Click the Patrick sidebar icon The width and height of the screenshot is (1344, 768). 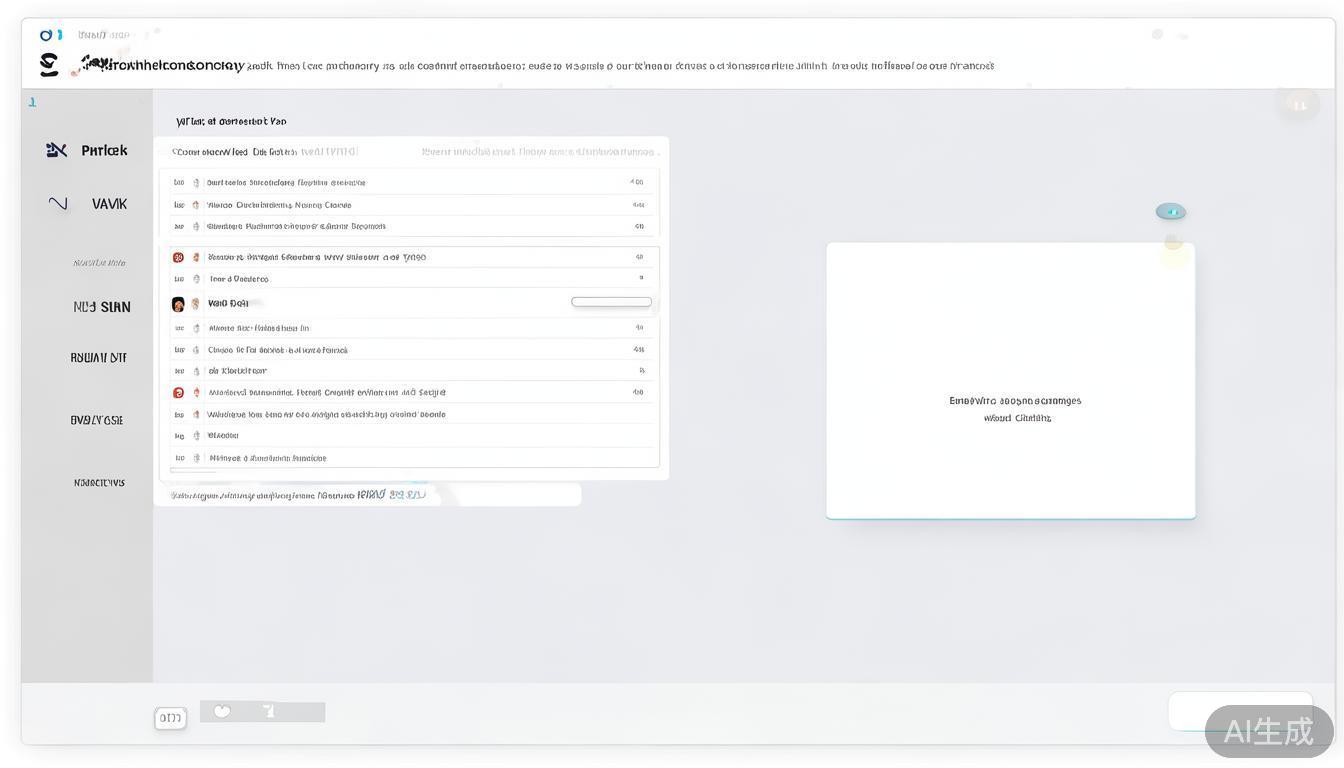tap(56, 150)
